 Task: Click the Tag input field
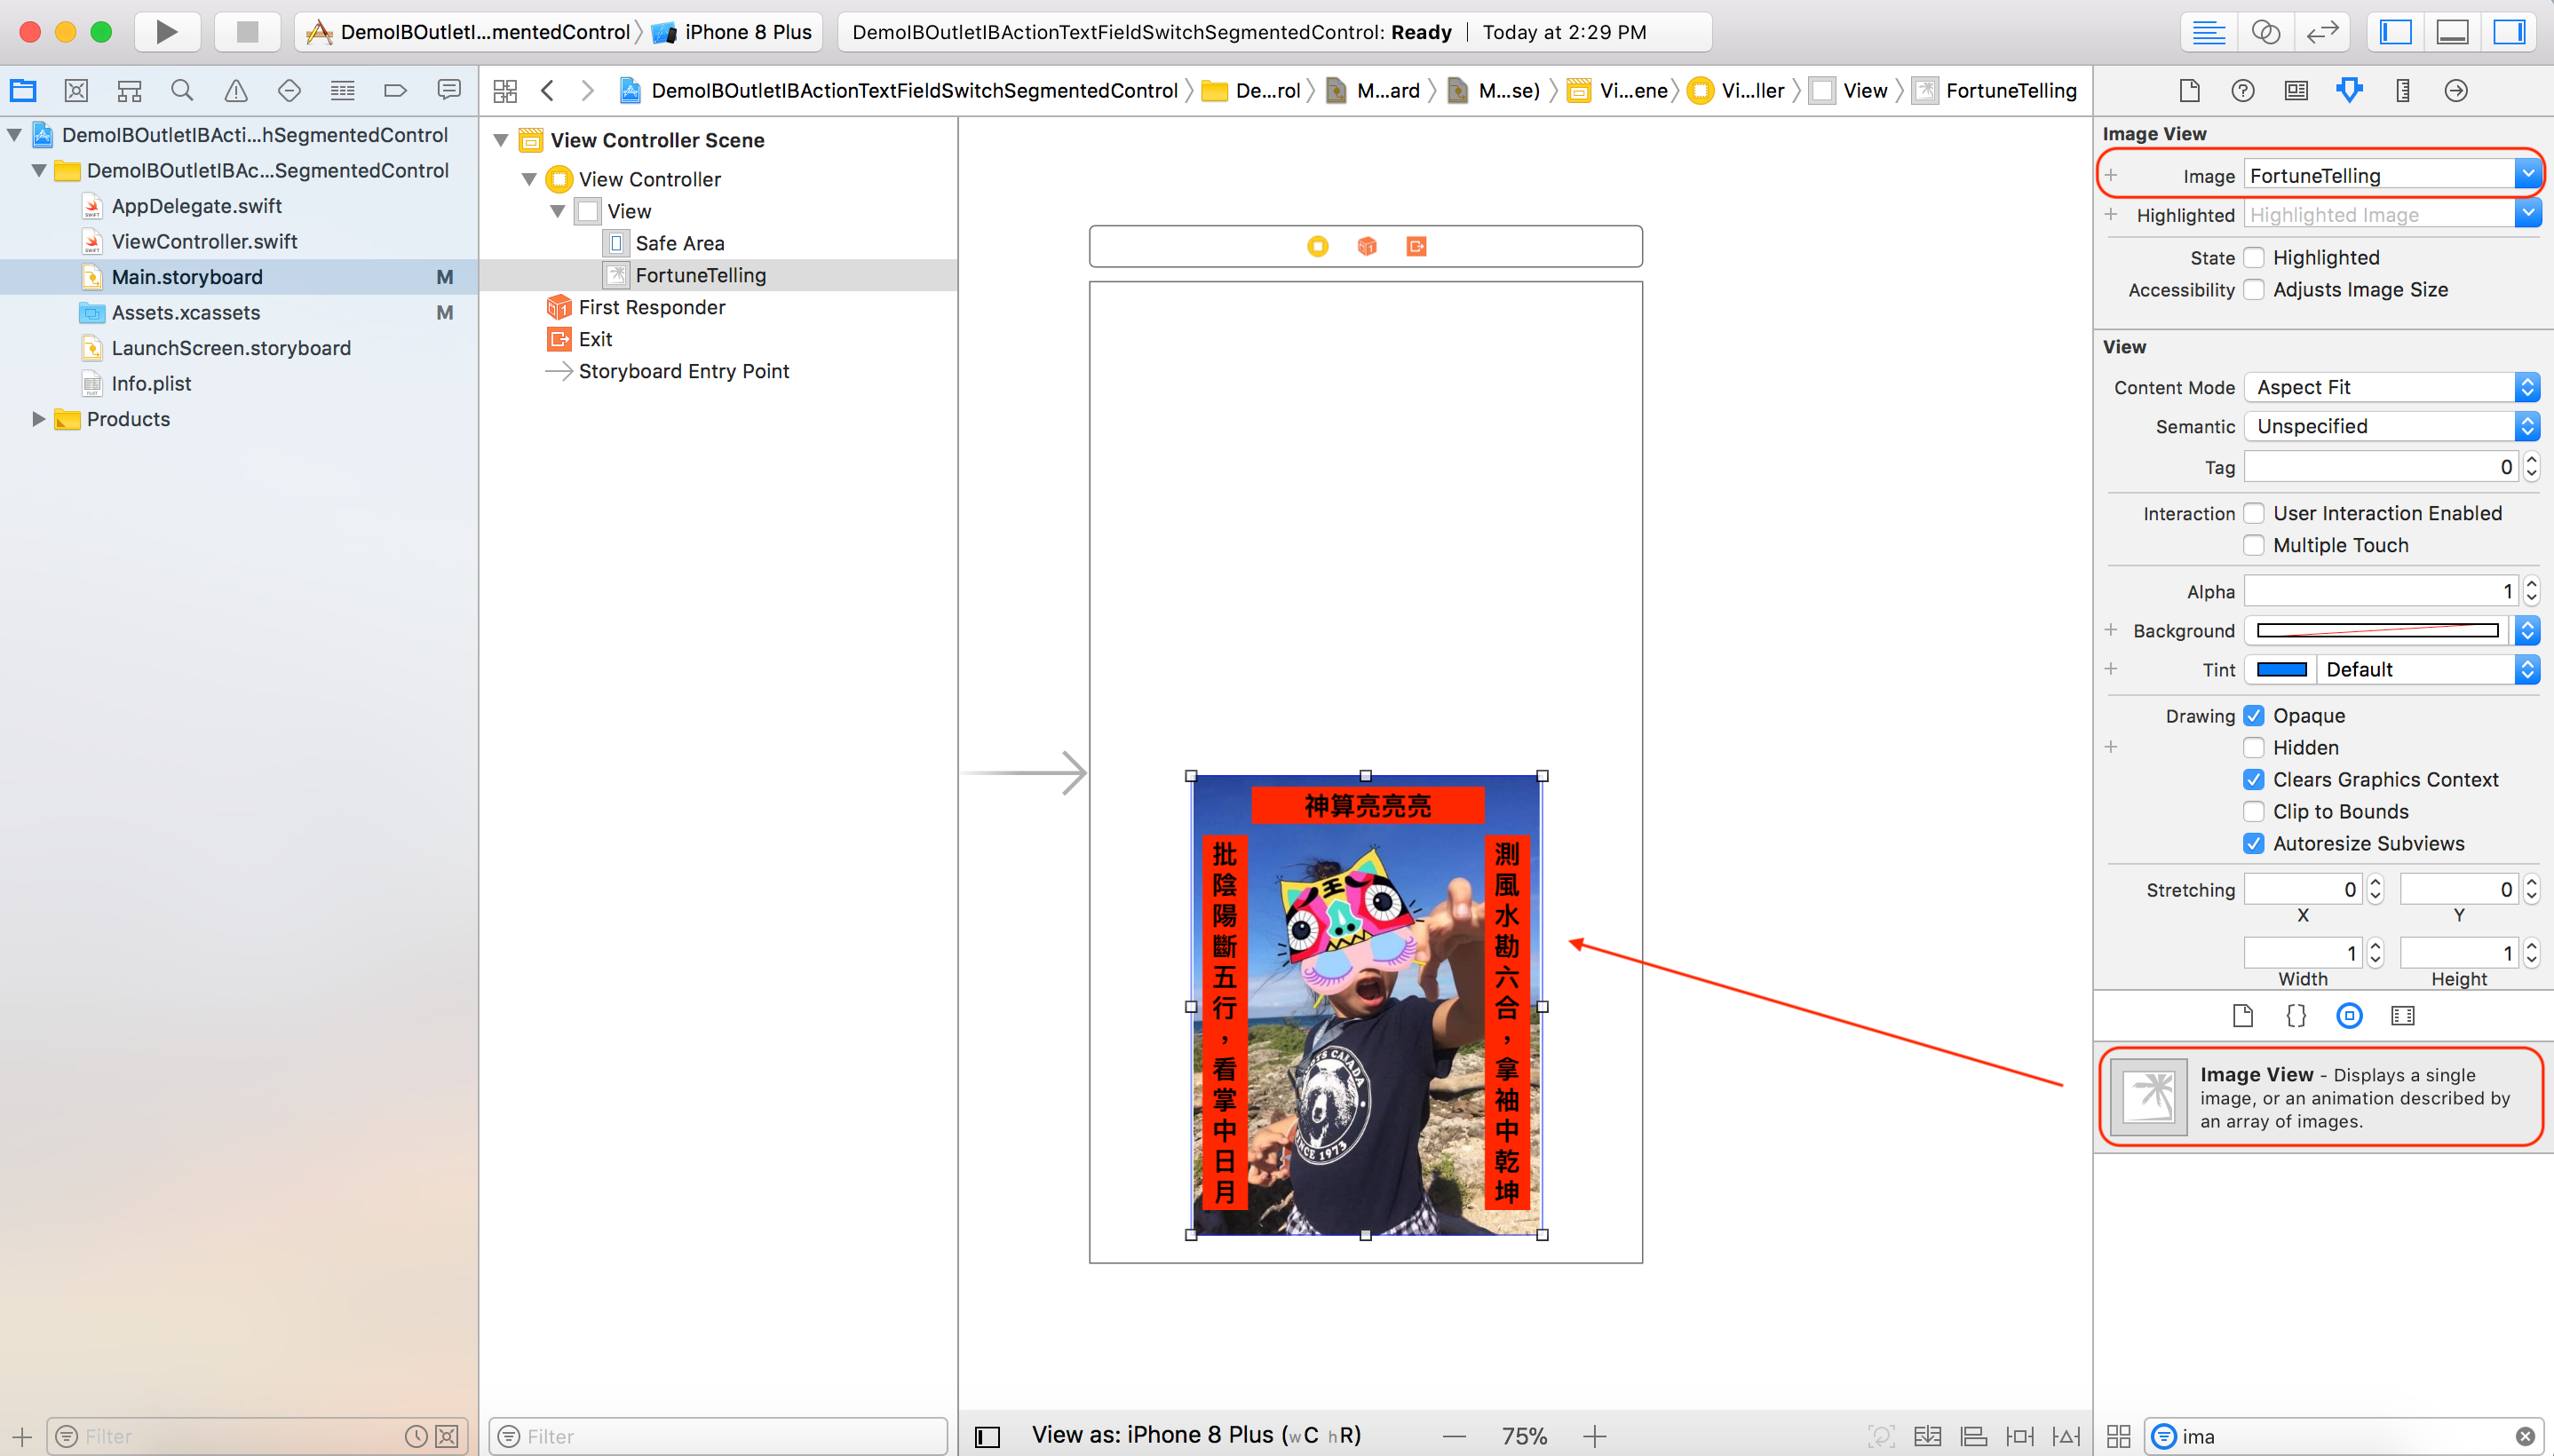[x=2378, y=467]
